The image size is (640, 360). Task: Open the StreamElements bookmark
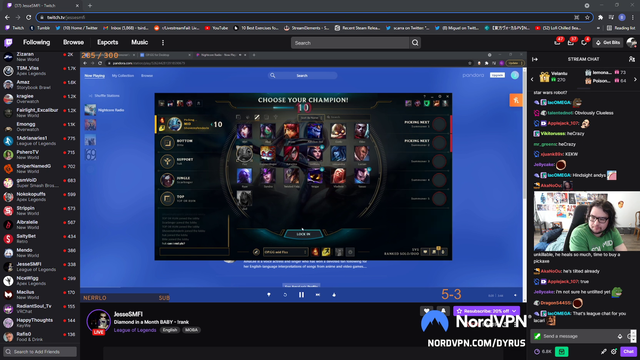pos(306,28)
